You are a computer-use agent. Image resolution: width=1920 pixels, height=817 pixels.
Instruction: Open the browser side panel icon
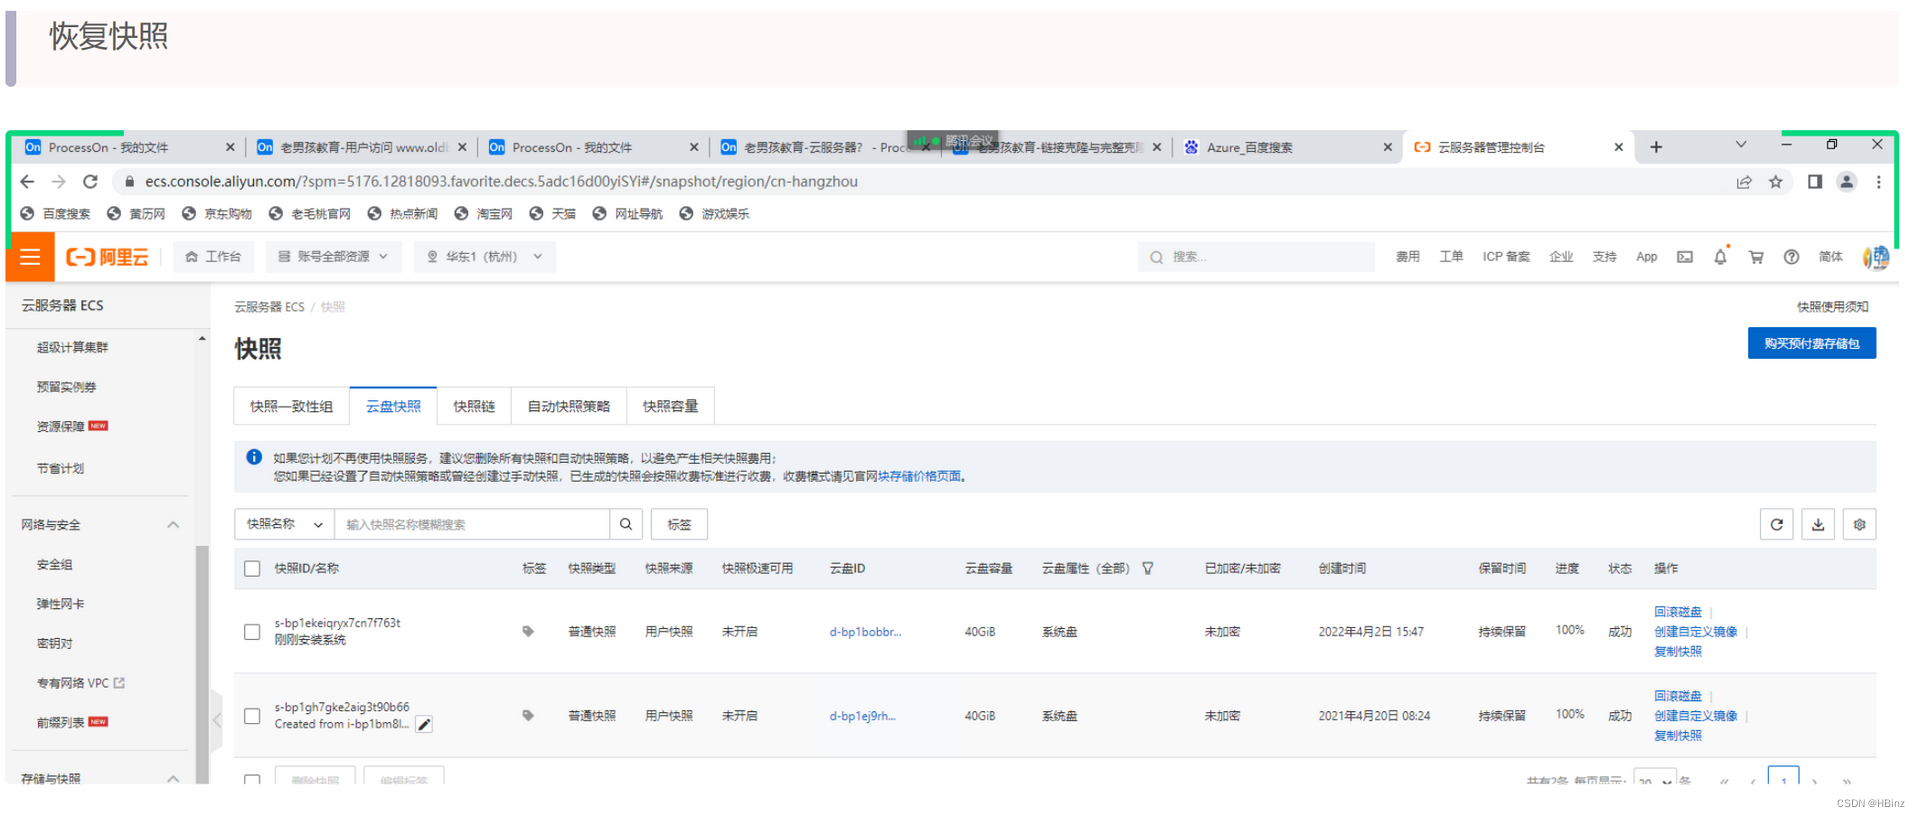tap(1814, 181)
